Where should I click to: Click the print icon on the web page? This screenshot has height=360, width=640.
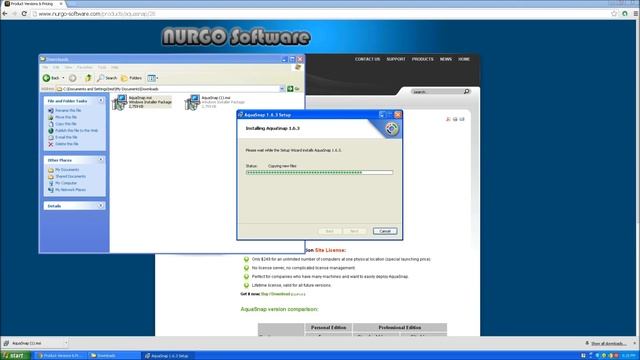click(x=455, y=119)
